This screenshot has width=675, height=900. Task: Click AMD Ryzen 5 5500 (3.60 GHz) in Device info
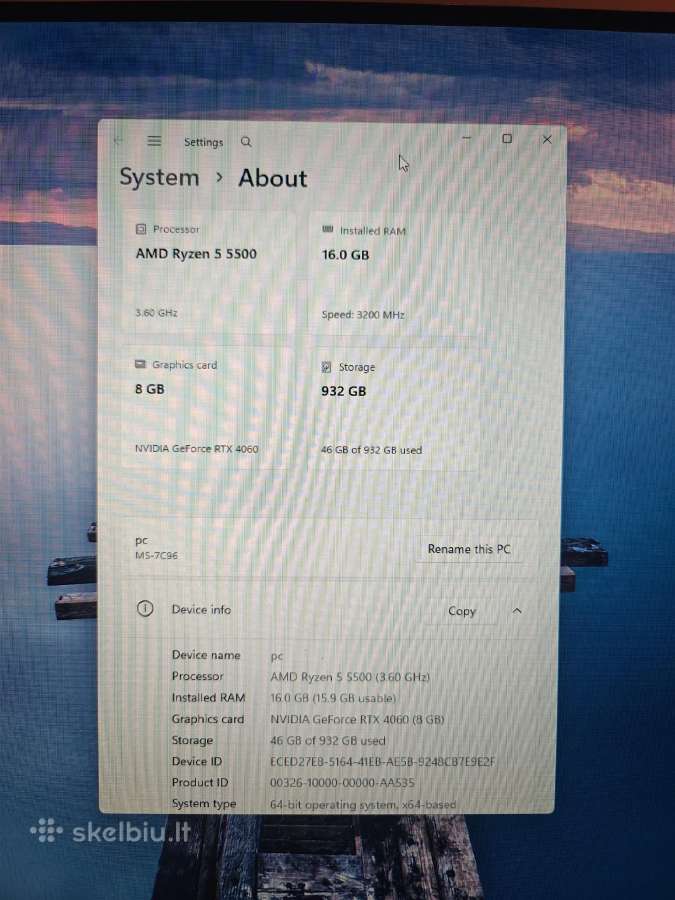click(350, 677)
